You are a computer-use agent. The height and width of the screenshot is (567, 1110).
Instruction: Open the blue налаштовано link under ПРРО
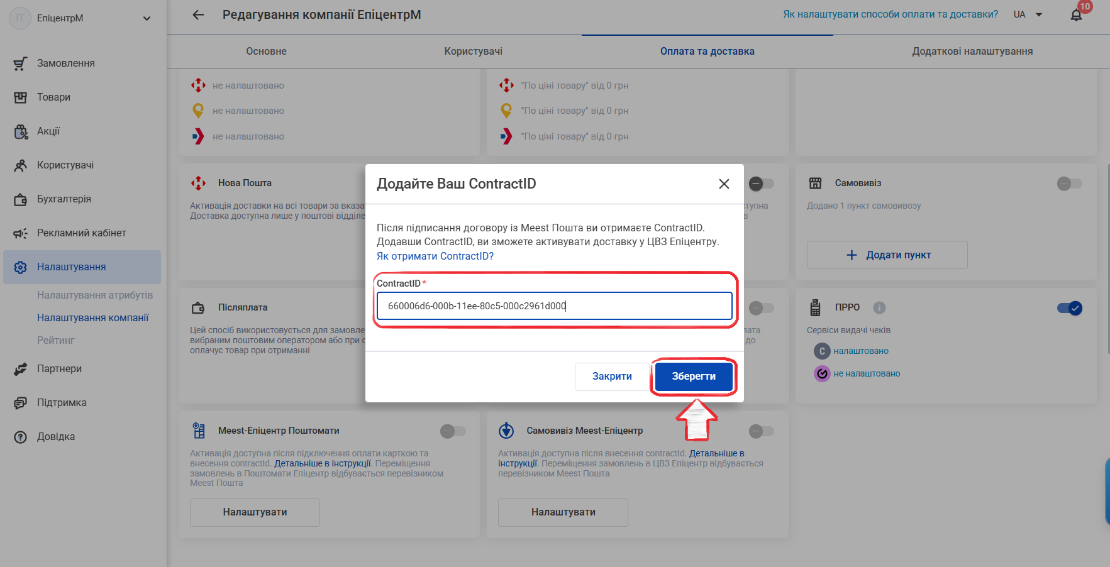[861, 350]
